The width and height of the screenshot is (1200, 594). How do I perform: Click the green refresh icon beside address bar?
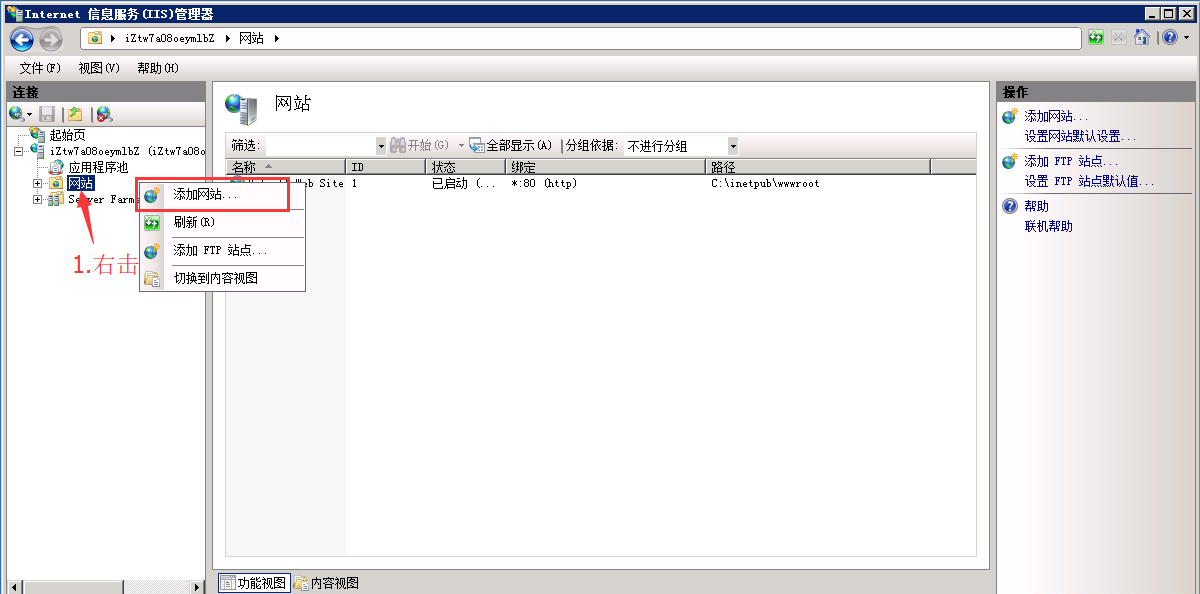pyautogui.click(x=1097, y=38)
